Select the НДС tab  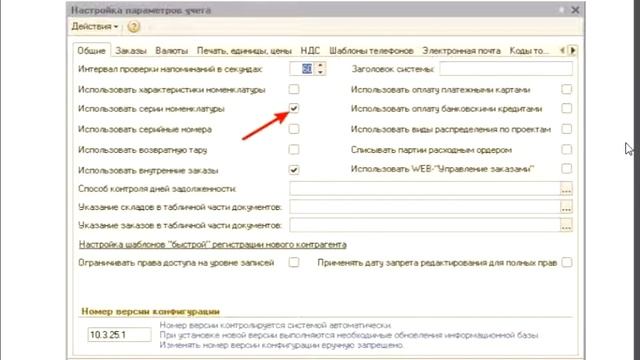click(x=310, y=51)
